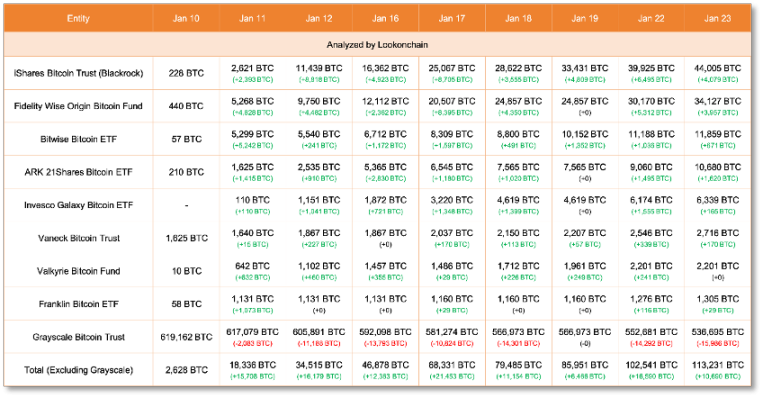The width and height of the screenshot is (763, 398).
Task: Select the 536,695 BTC Grayscale cell
Action: (717, 332)
